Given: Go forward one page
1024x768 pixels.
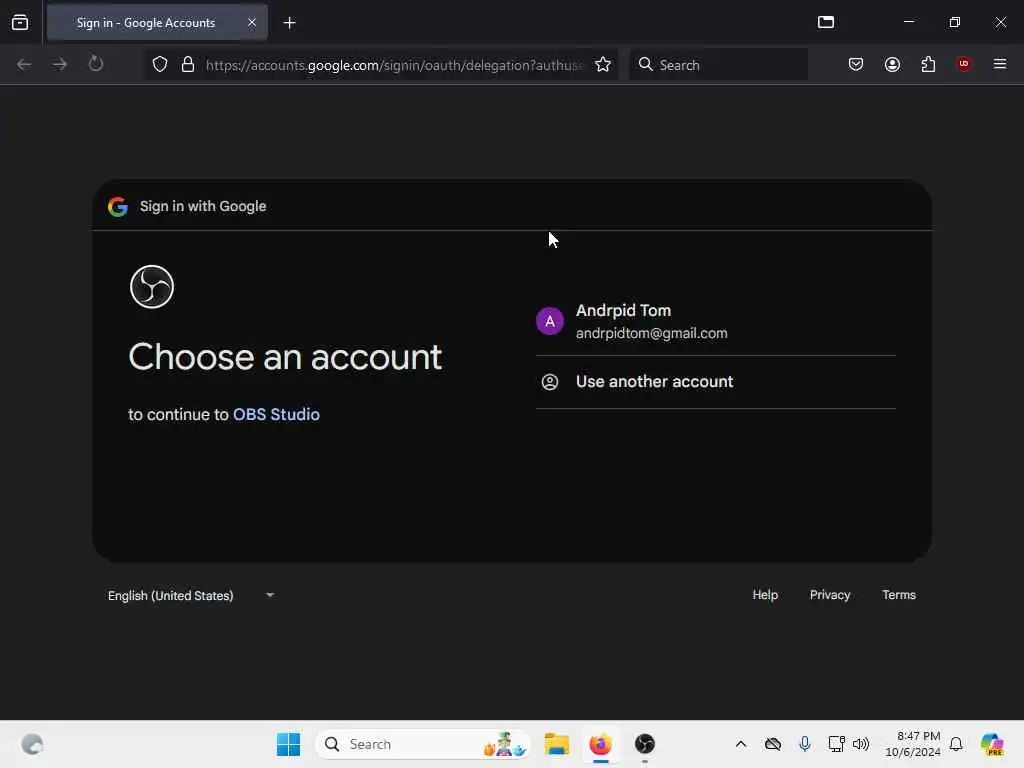Looking at the screenshot, I should [x=60, y=65].
